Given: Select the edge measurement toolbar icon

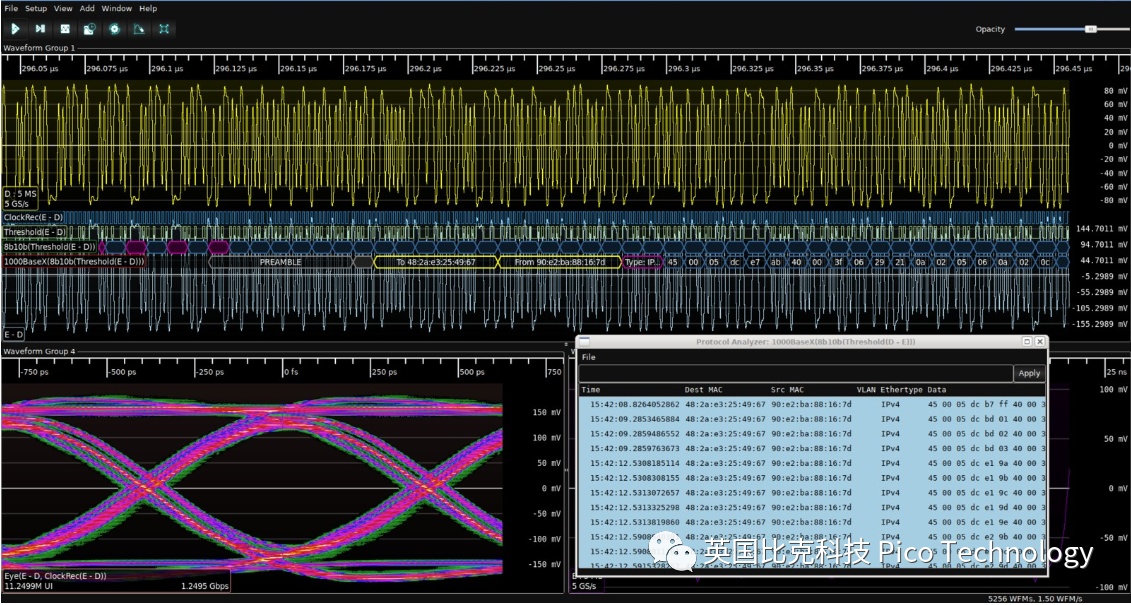Looking at the screenshot, I should point(140,29).
